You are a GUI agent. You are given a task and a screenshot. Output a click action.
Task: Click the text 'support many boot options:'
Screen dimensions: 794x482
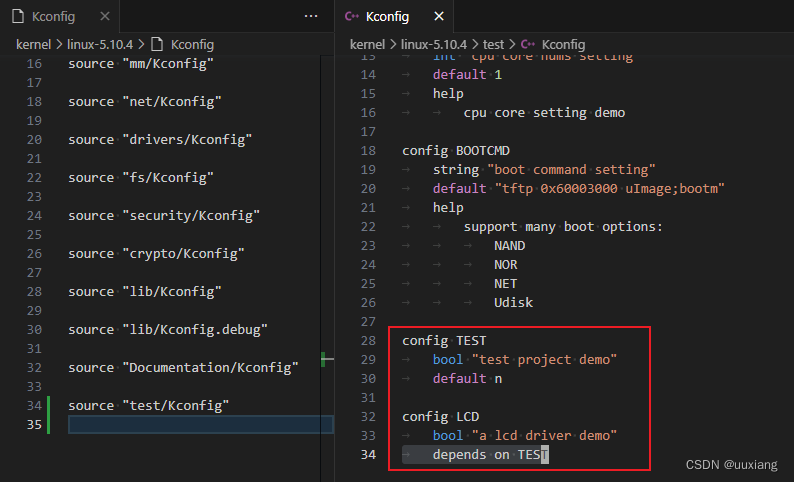pyautogui.click(x=563, y=227)
